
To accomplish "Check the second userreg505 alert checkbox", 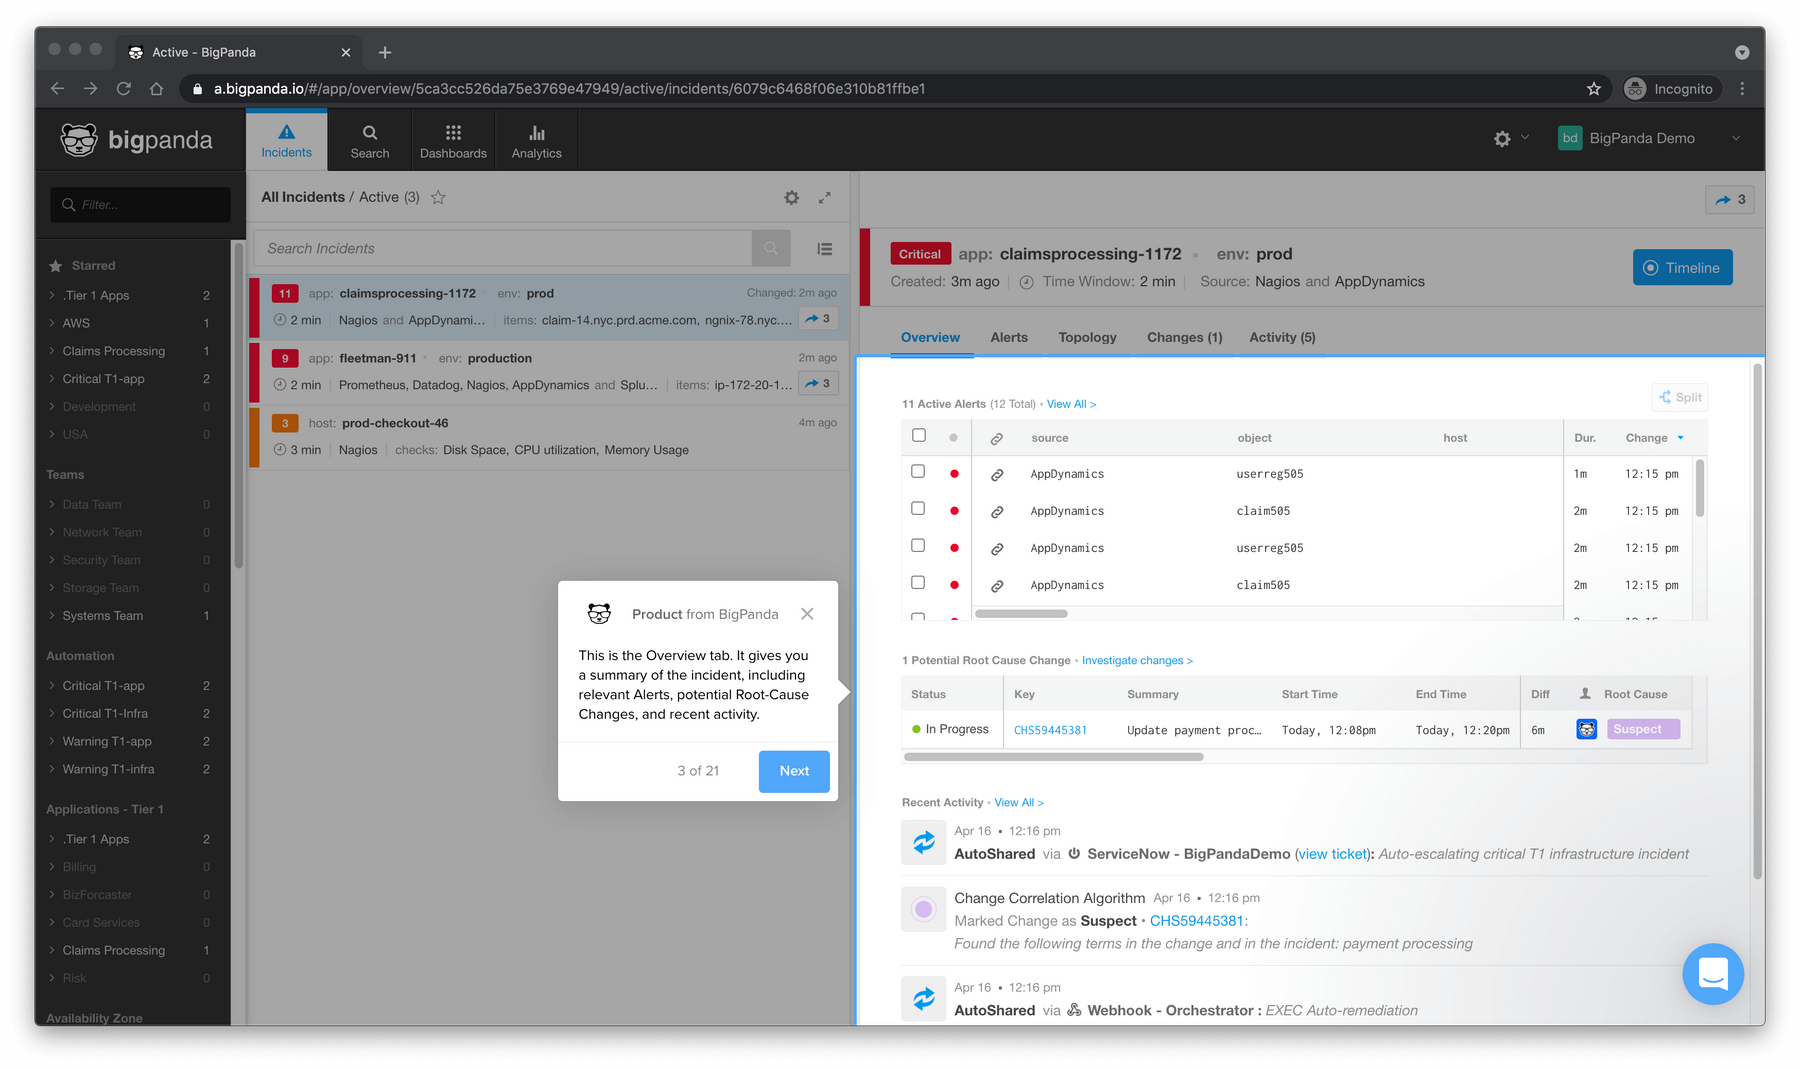I will 918,546.
